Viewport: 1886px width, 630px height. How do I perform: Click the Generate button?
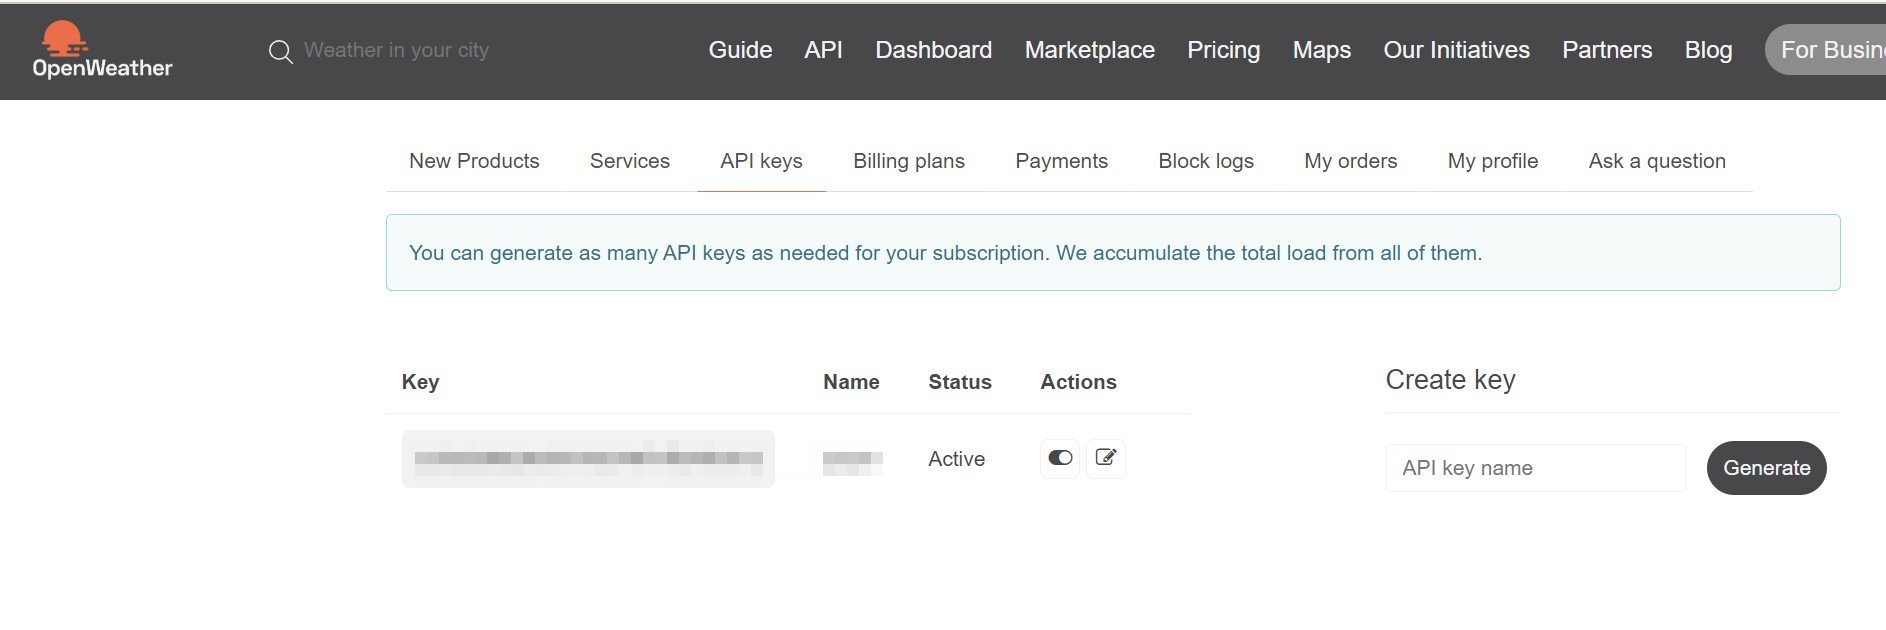(x=1766, y=468)
